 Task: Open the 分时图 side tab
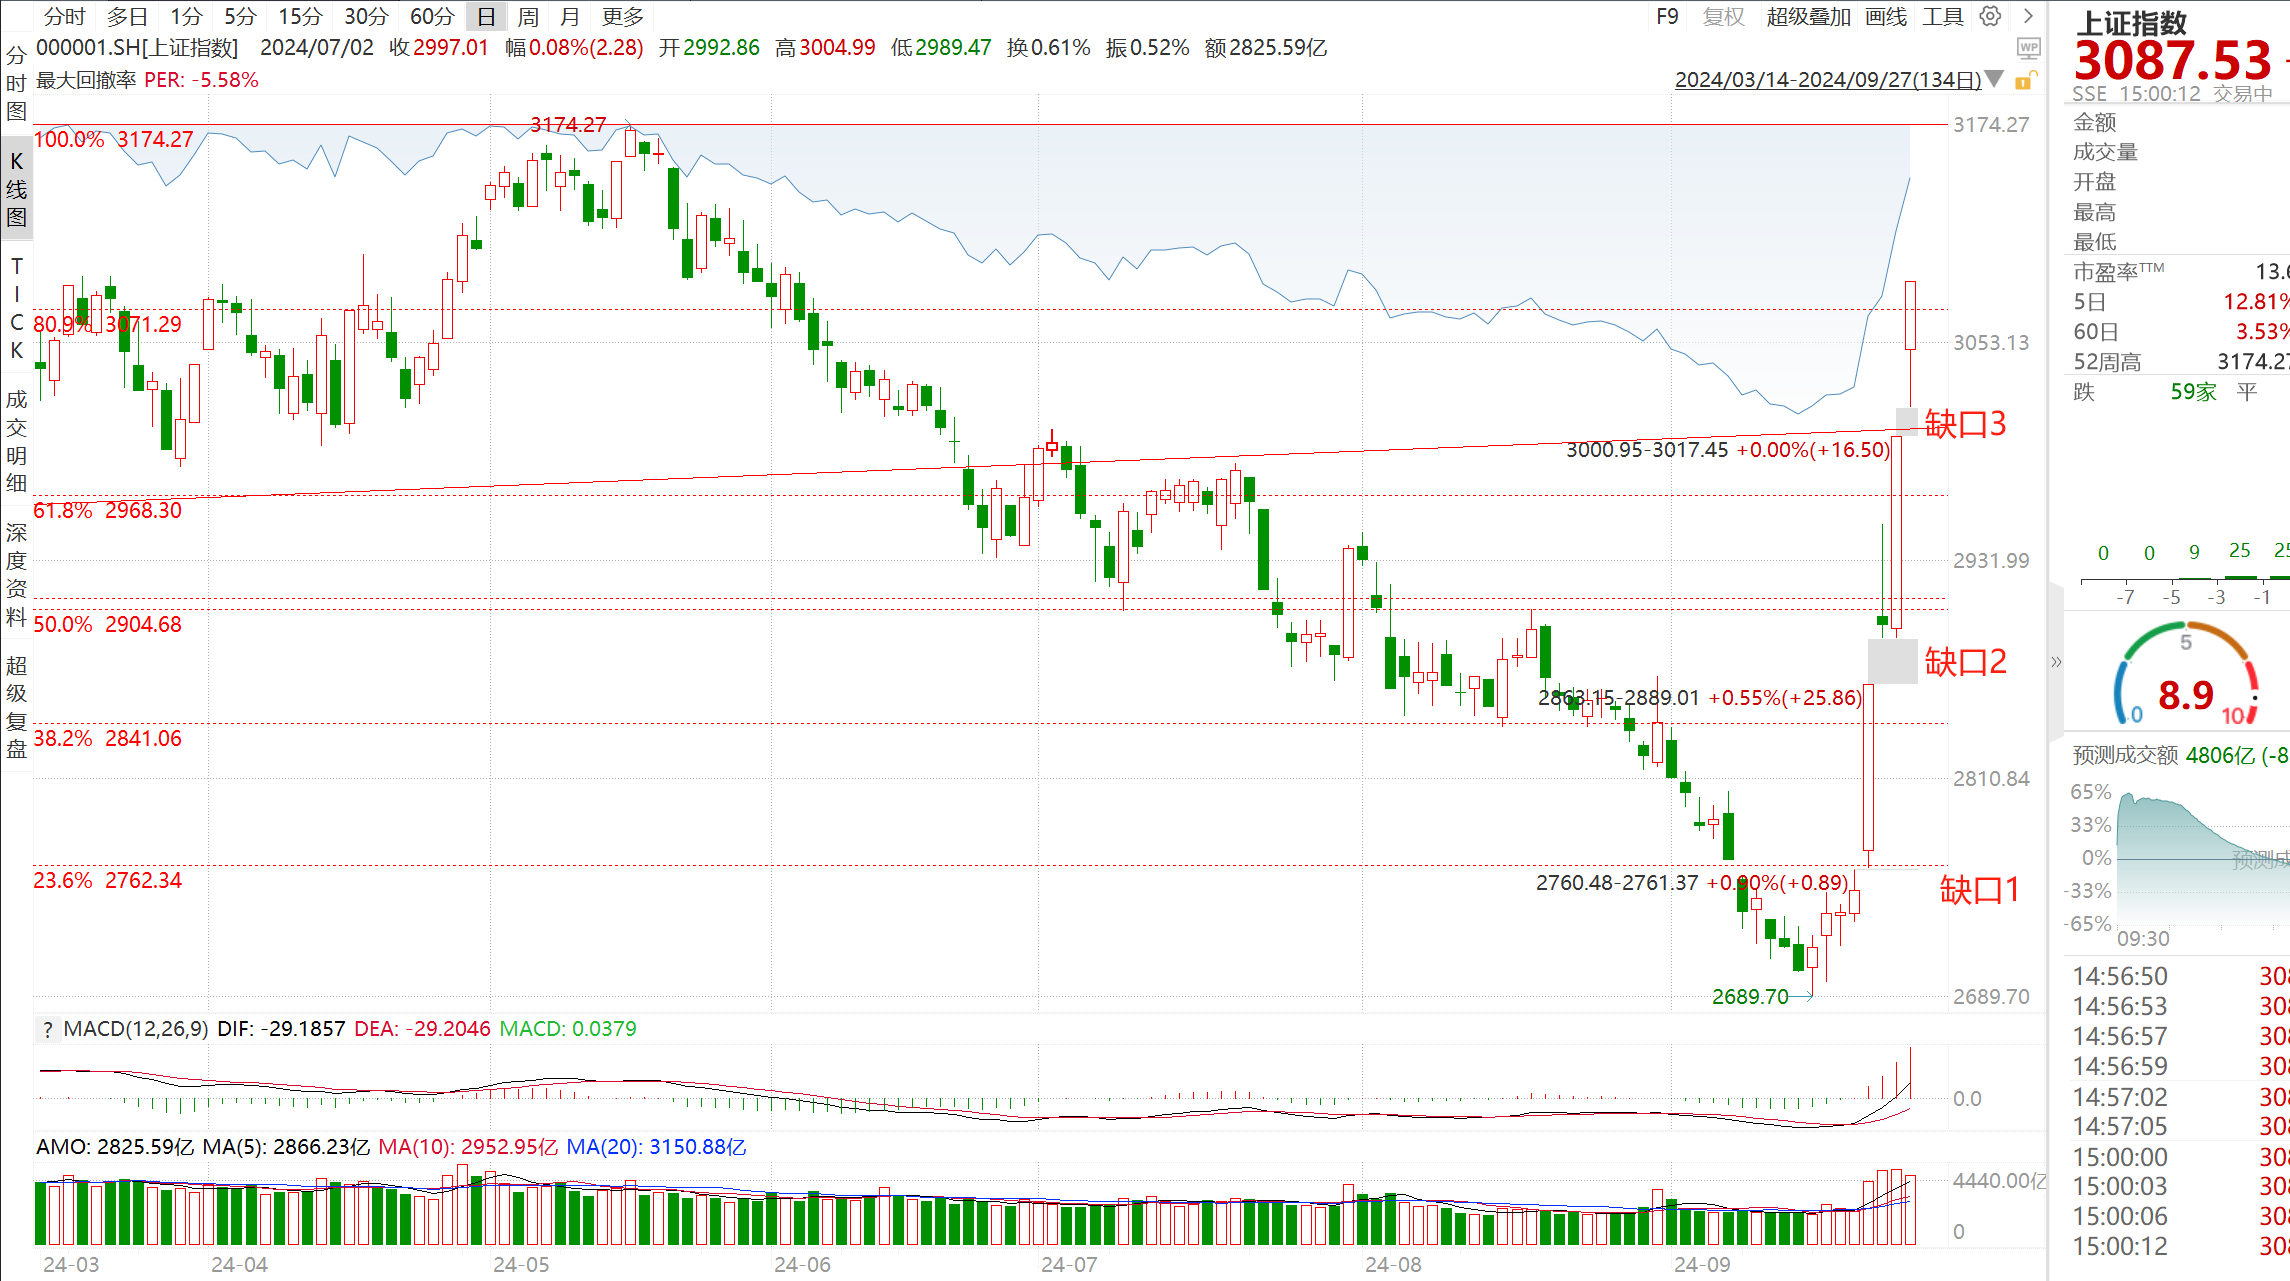click(x=16, y=82)
